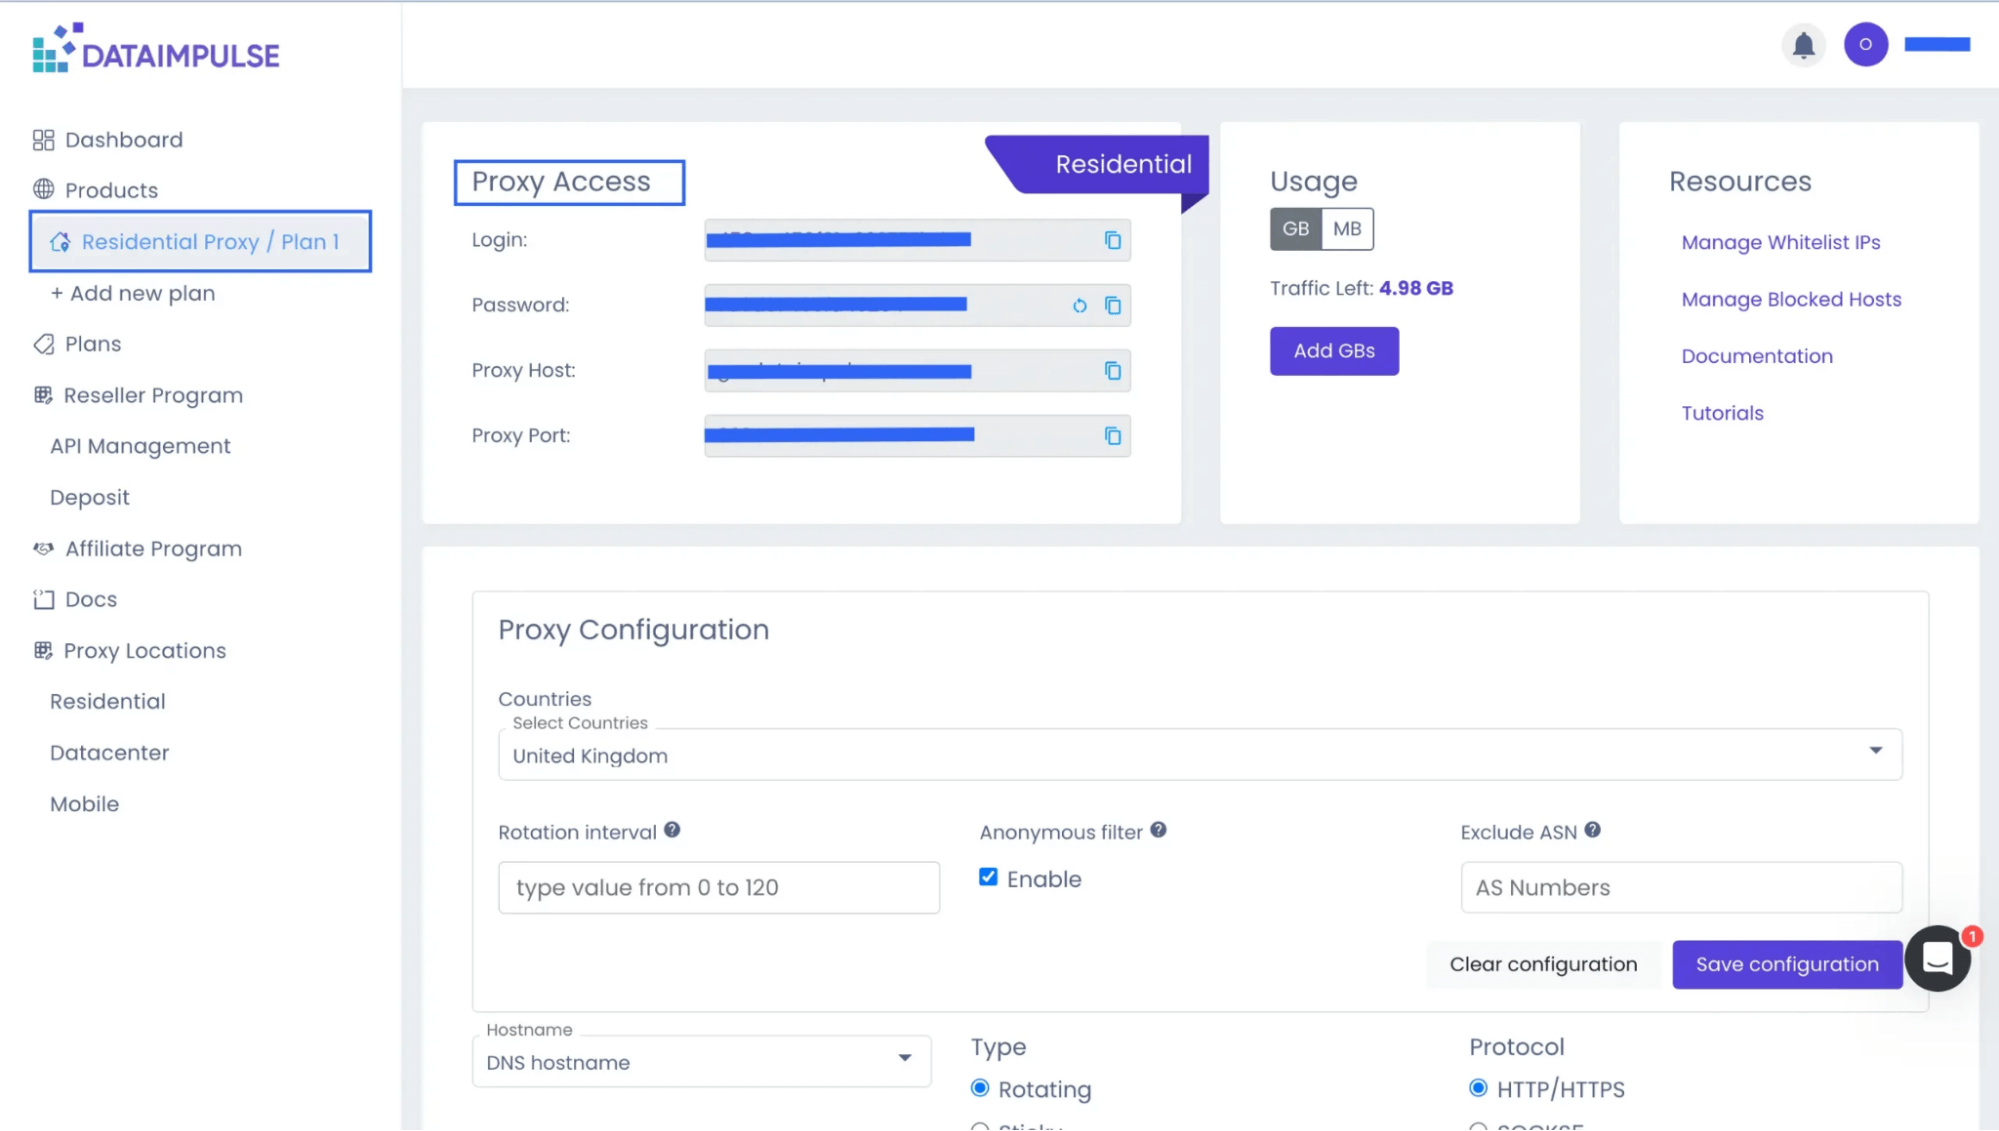Select the Rotating type radio
The height and width of the screenshot is (1131, 1999).
980,1088
